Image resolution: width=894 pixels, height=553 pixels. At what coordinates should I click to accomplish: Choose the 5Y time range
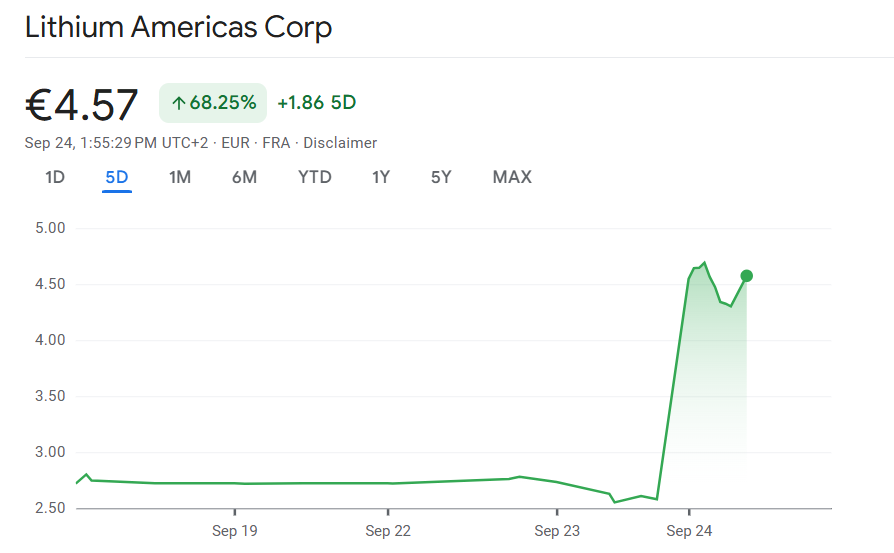(x=441, y=178)
